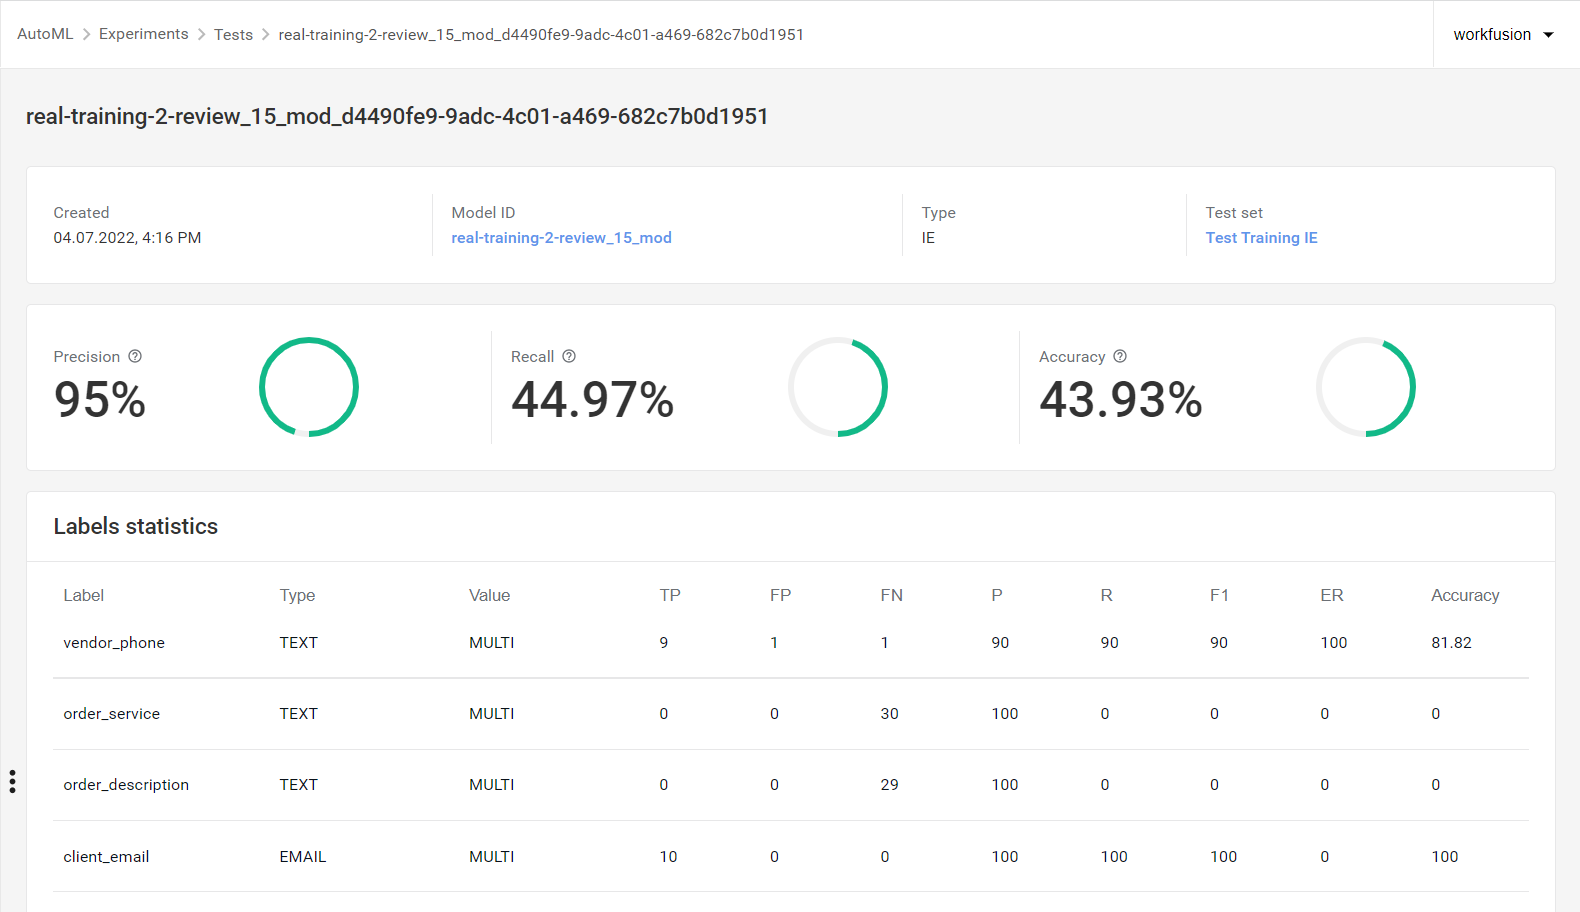Click the Accuracy circular progress gauge

click(1366, 387)
